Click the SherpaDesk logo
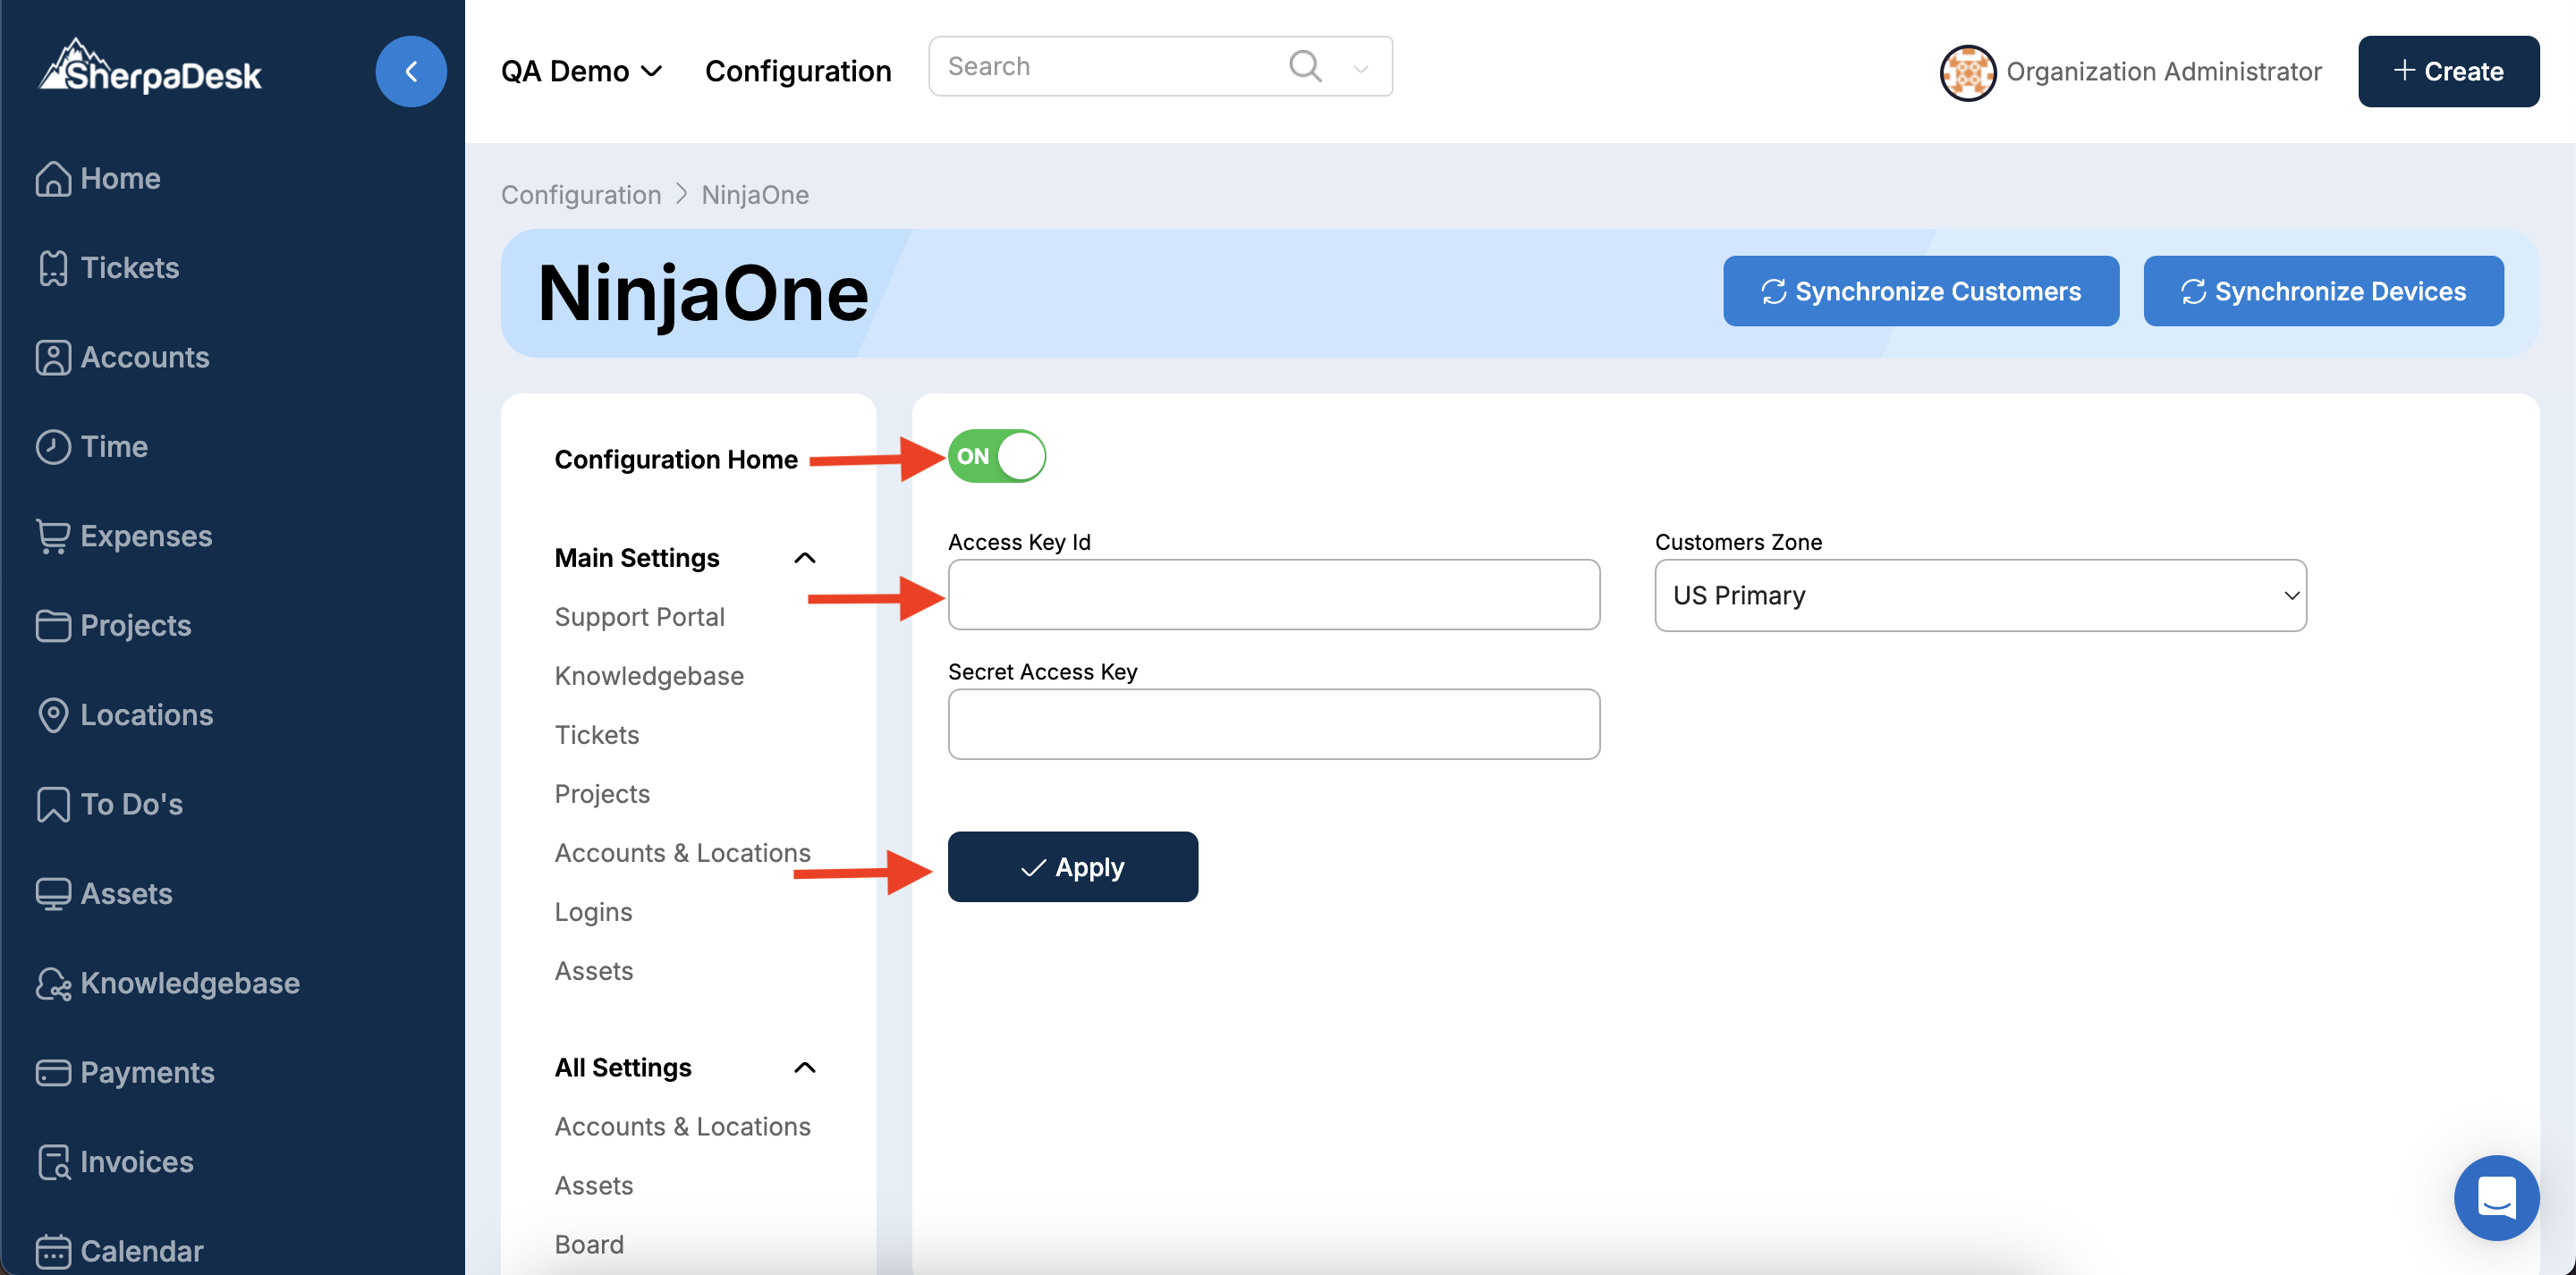The height and width of the screenshot is (1275, 2576). (x=150, y=67)
